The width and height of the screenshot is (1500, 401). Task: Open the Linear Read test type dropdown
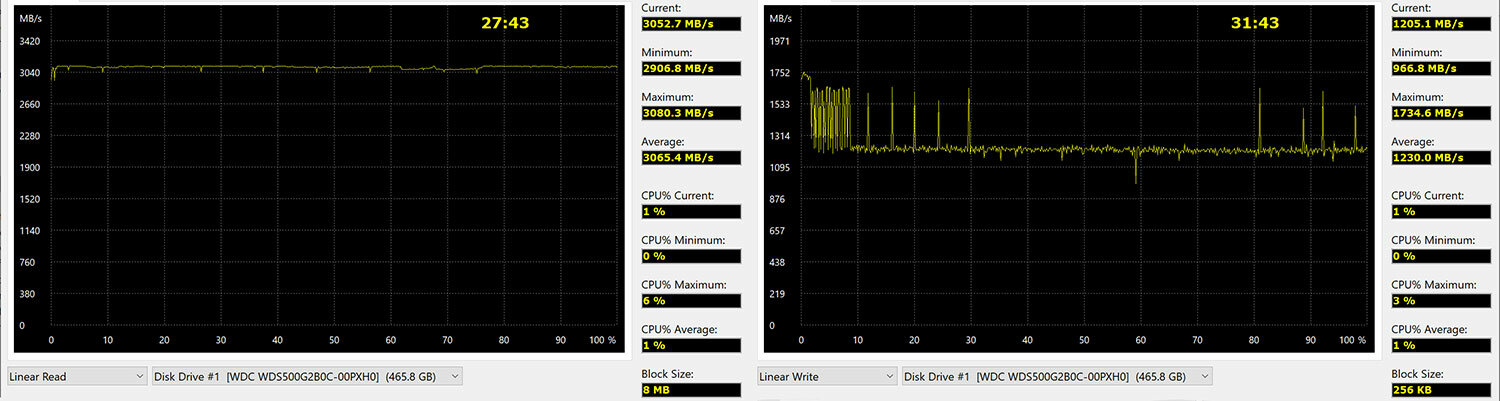click(x=77, y=377)
